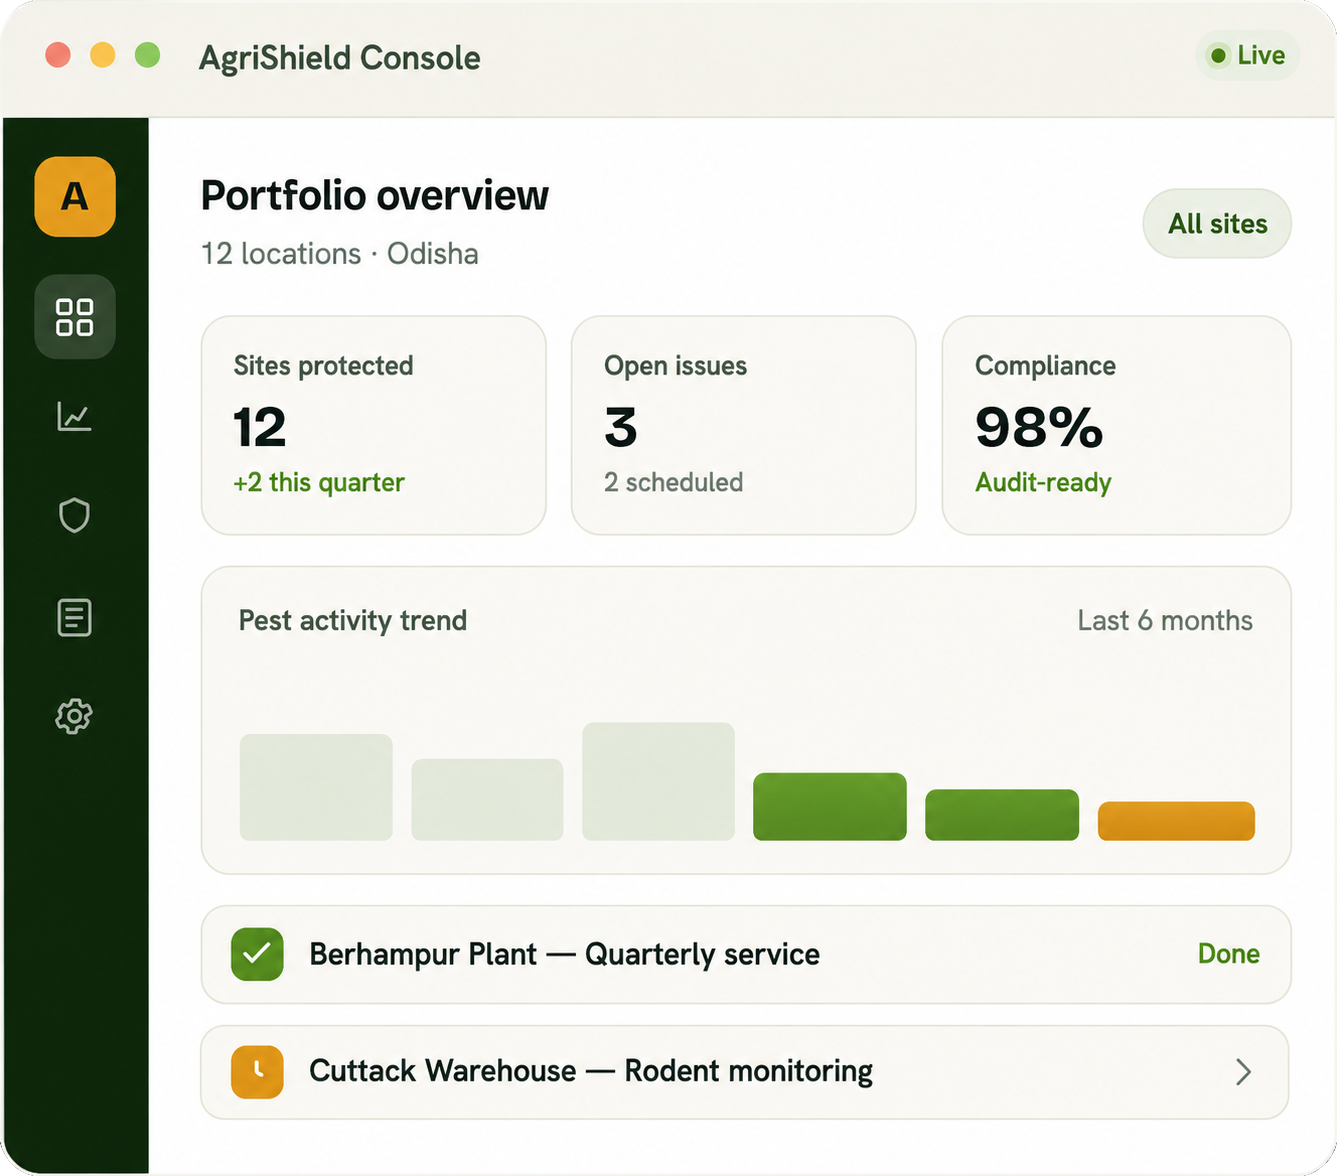Open Berhampur Plant Quarterly service row
The width and height of the screenshot is (1337, 1176).
click(746, 955)
